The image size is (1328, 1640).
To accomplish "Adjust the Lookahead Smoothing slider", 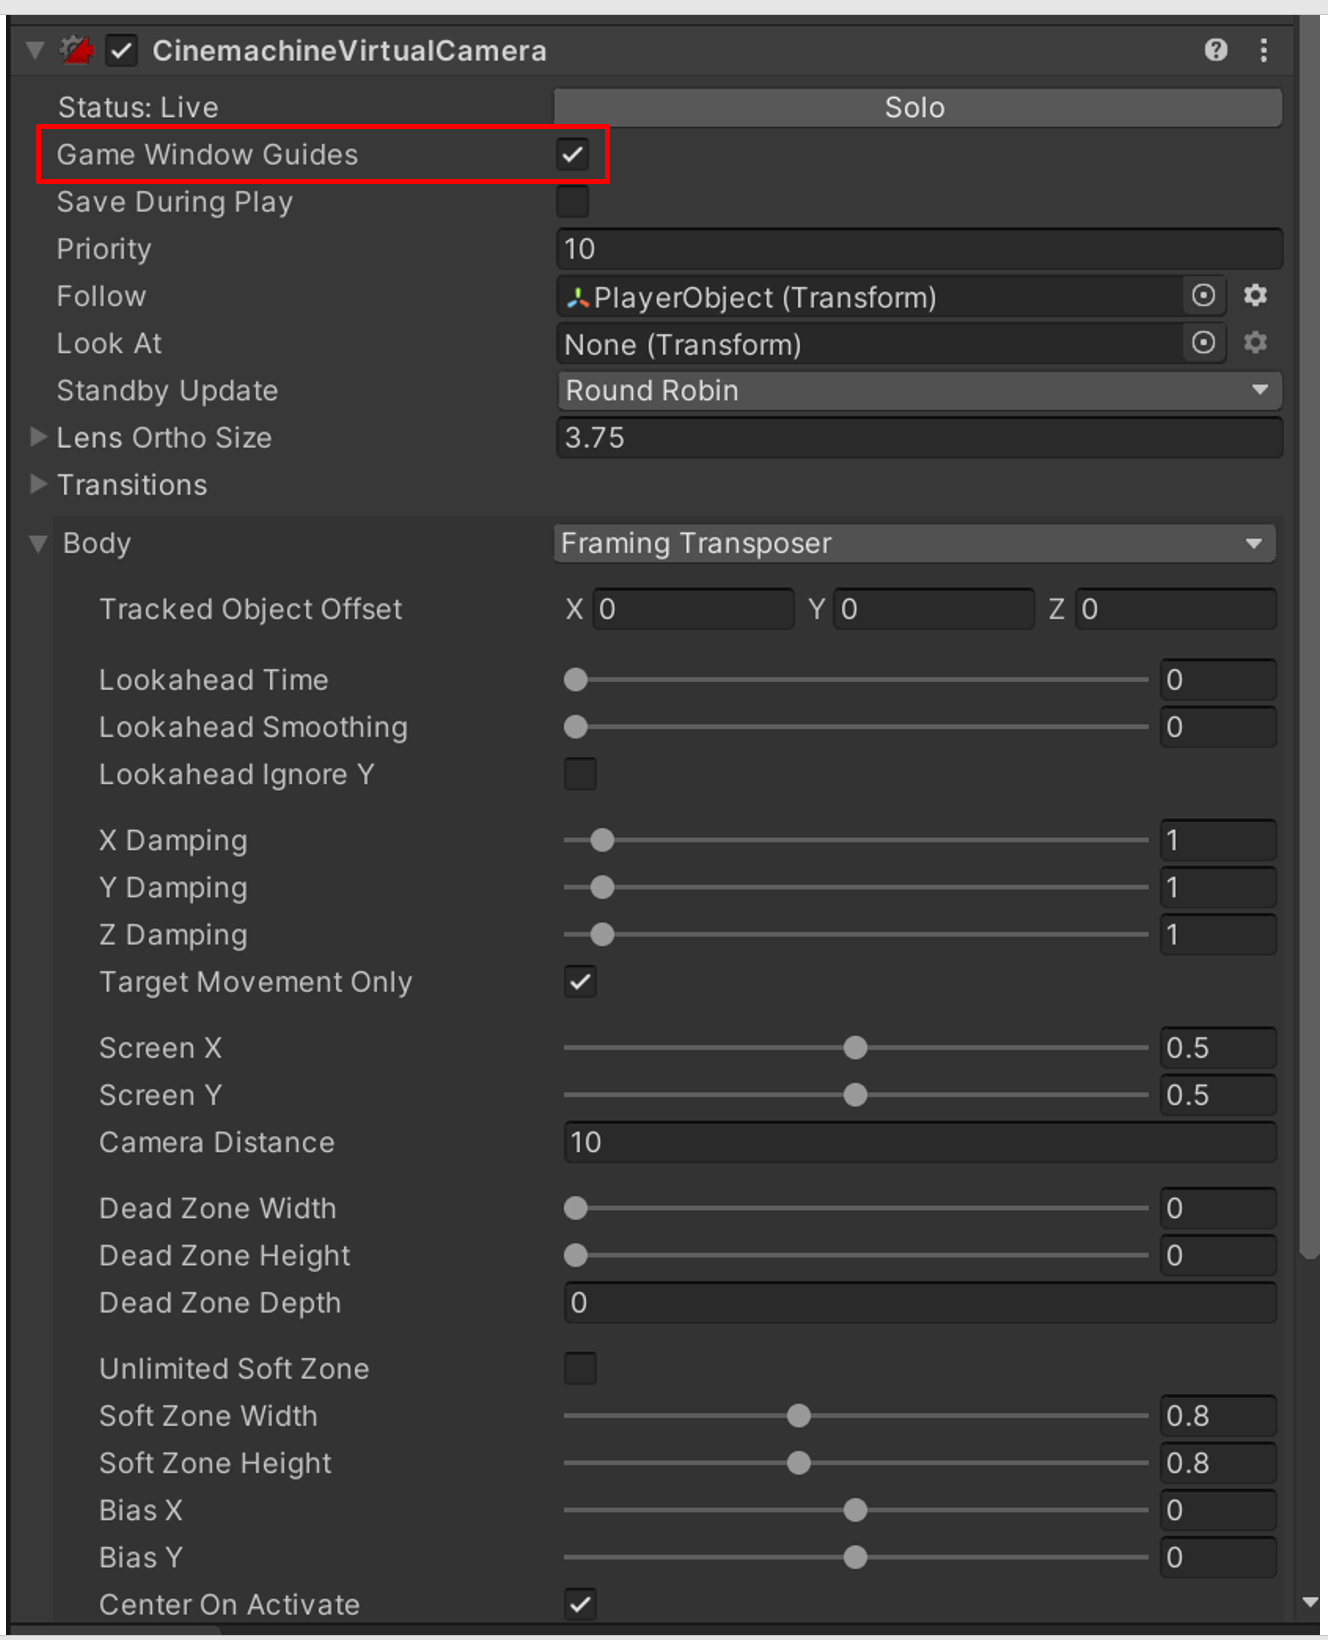I will click(x=856, y=727).
